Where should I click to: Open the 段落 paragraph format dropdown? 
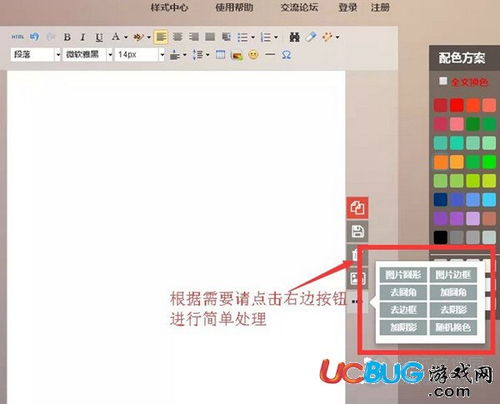(36, 54)
